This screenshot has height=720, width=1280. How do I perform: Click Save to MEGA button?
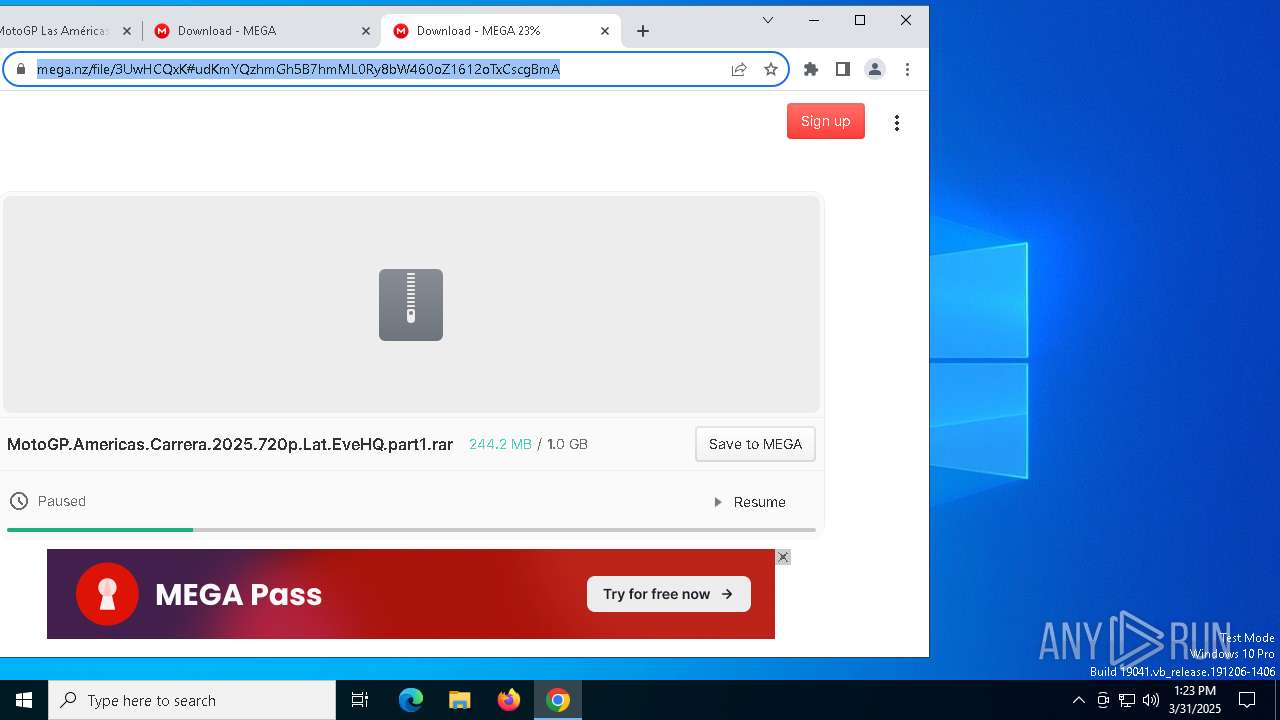point(755,444)
